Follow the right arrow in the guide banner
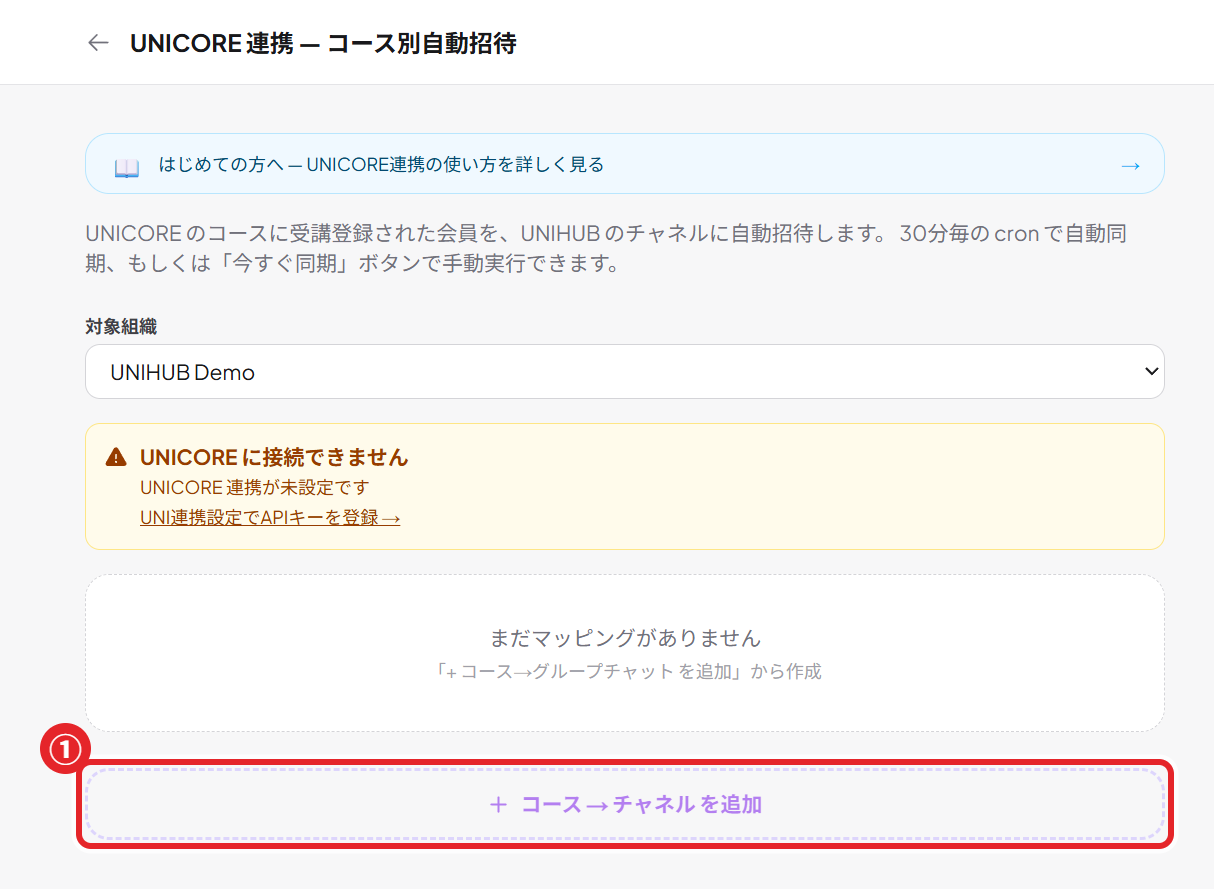 pos(1130,165)
